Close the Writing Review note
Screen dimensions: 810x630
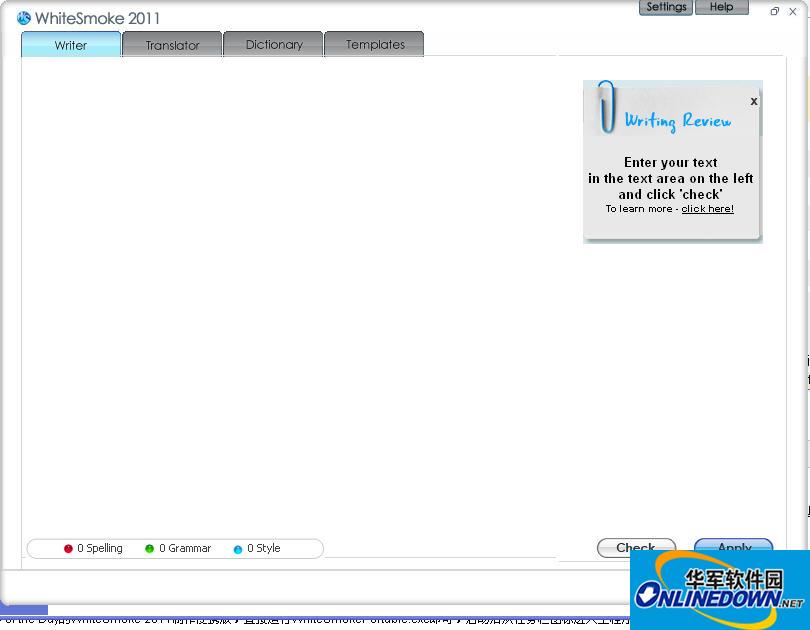pos(754,101)
